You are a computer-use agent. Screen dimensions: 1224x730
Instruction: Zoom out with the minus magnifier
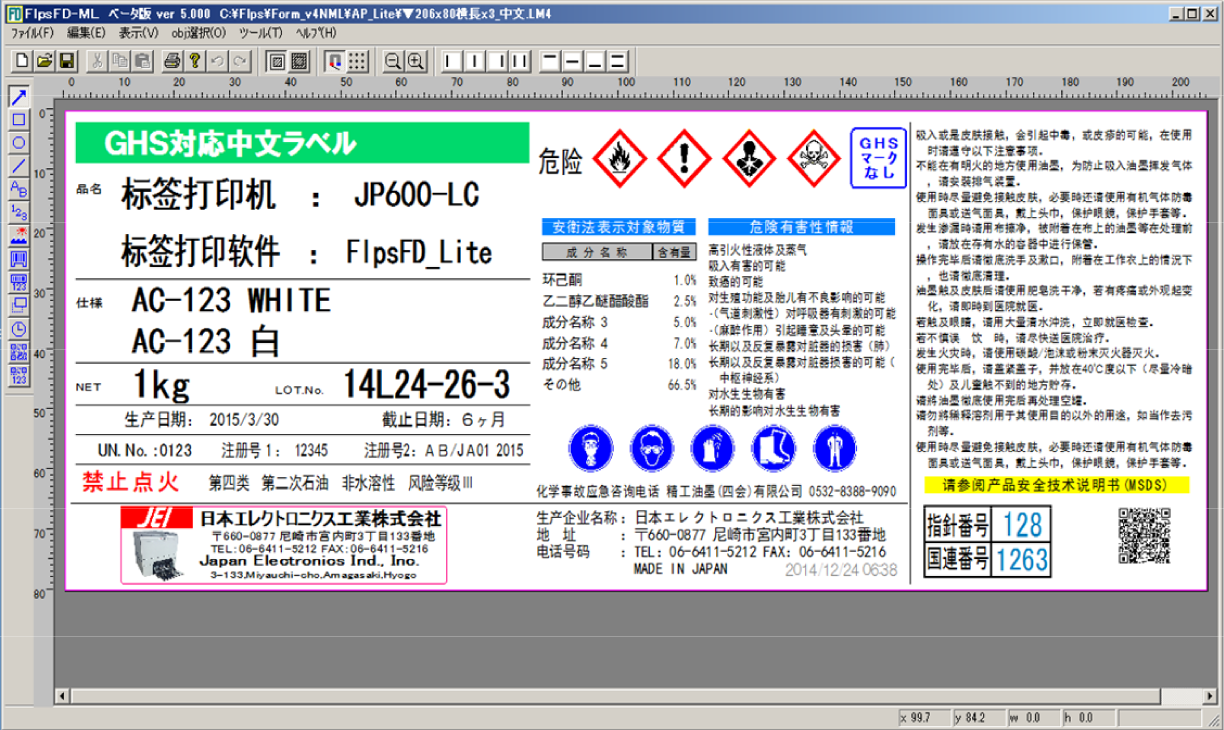coord(392,60)
